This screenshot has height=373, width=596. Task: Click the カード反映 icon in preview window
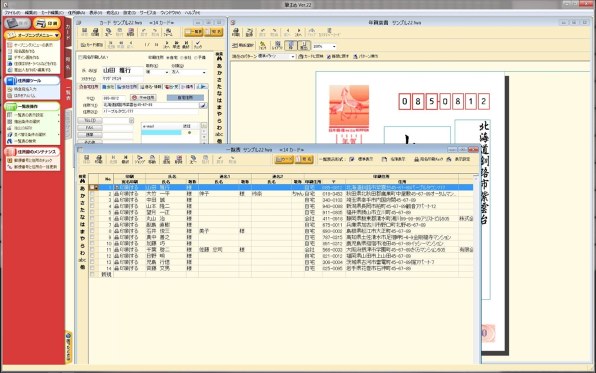pyautogui.click(x=311, y=56)
